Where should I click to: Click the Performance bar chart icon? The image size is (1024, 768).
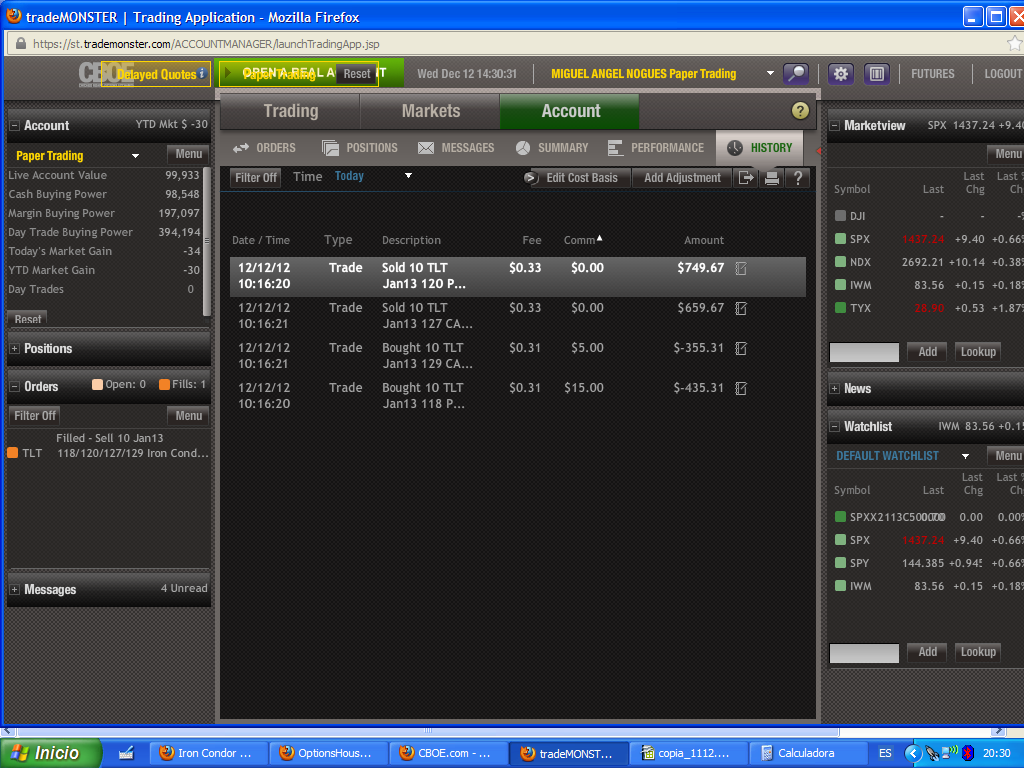(615, 148)
